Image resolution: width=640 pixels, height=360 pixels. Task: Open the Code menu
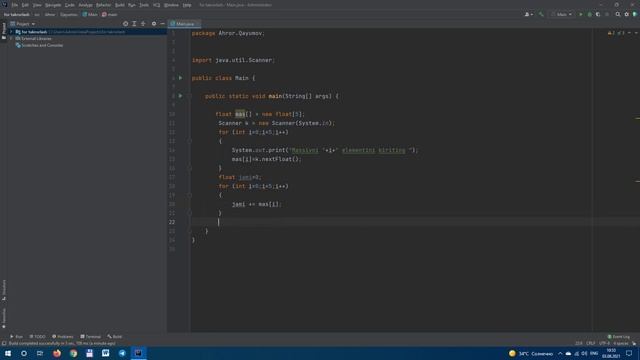70,5
